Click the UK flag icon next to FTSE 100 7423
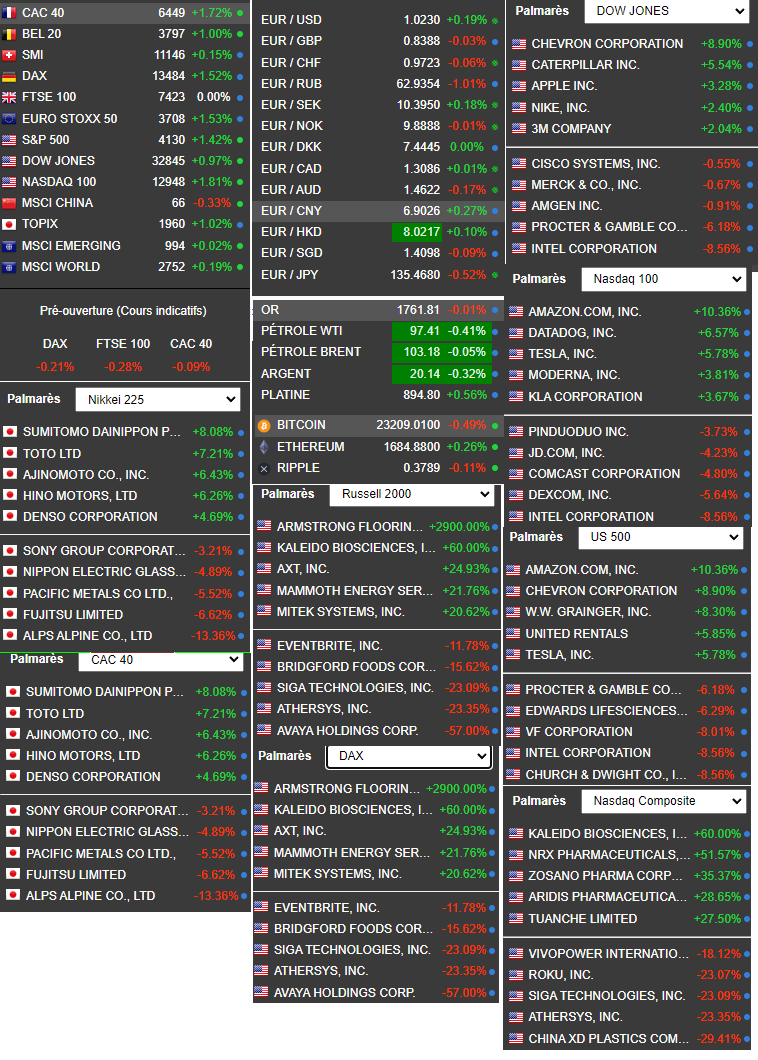The width and height of the screenshot is (758, 1060). 9,97
